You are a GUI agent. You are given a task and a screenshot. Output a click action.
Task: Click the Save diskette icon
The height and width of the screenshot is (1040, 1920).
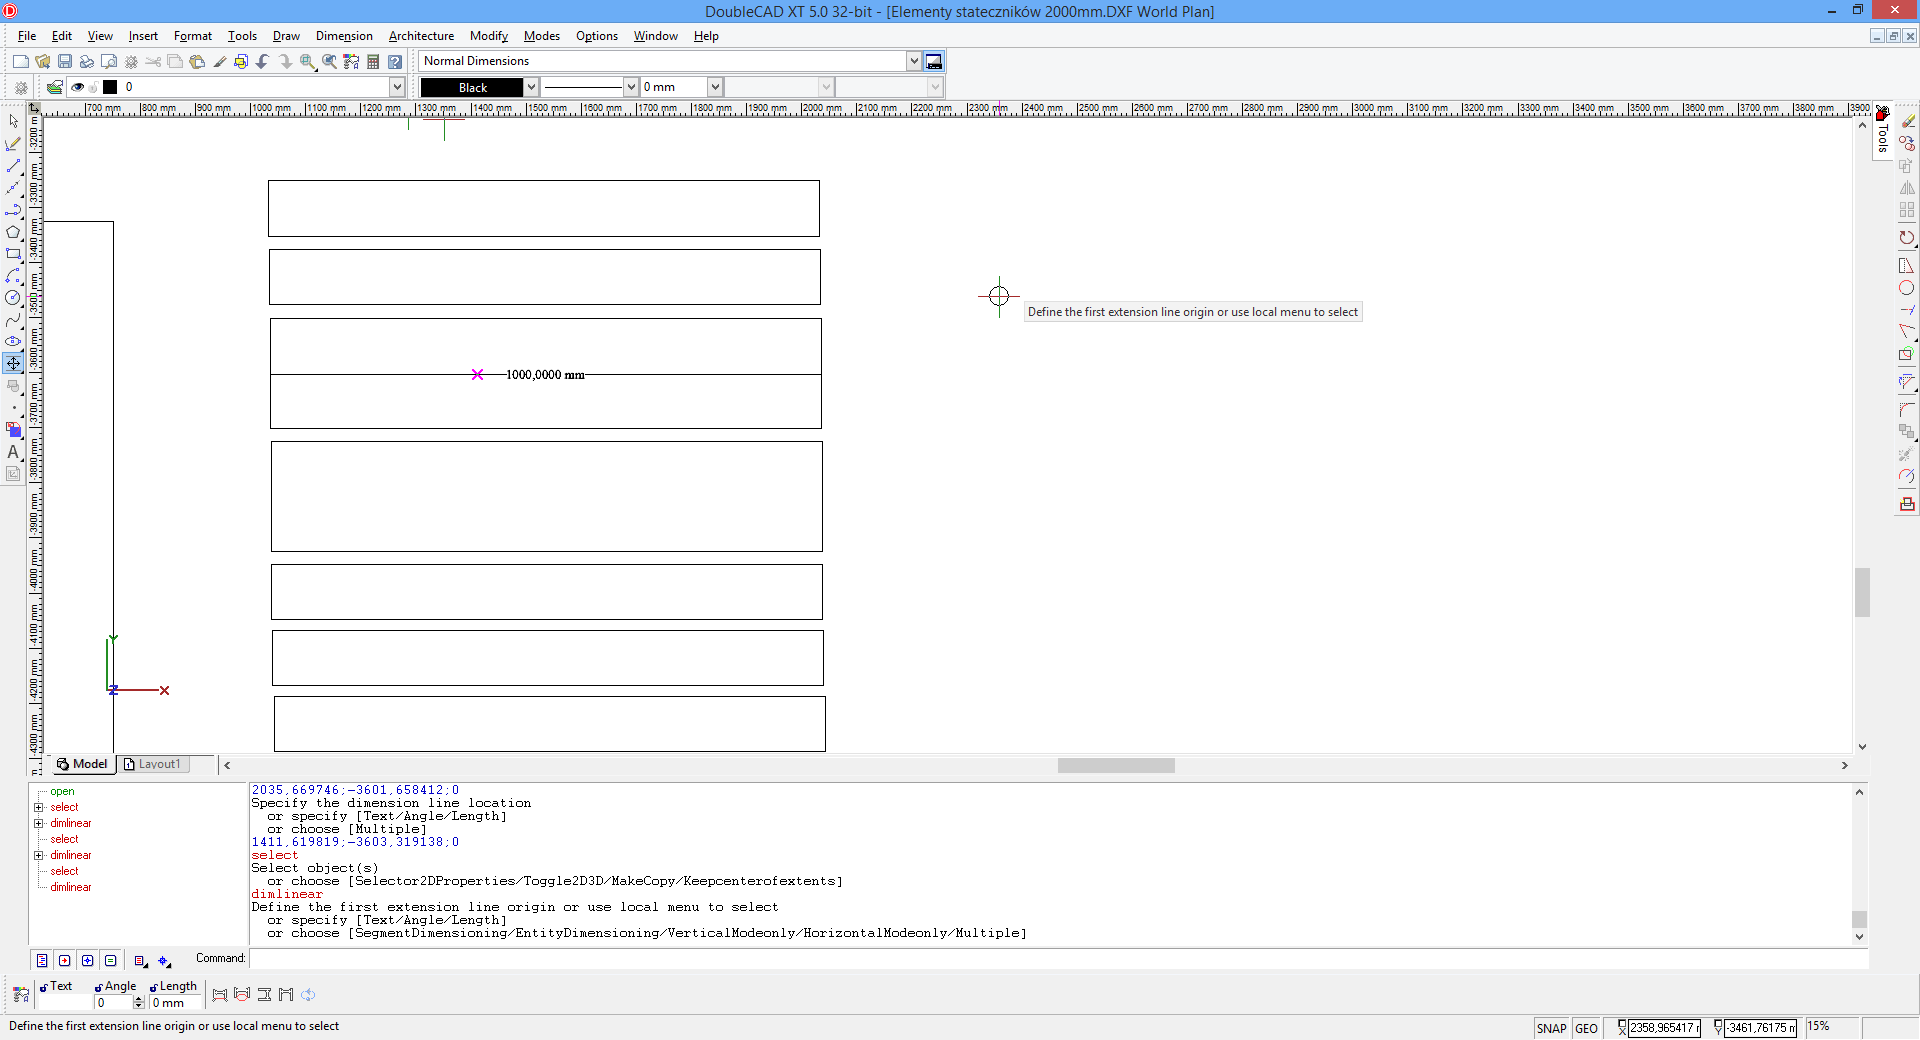coord(65,62)
